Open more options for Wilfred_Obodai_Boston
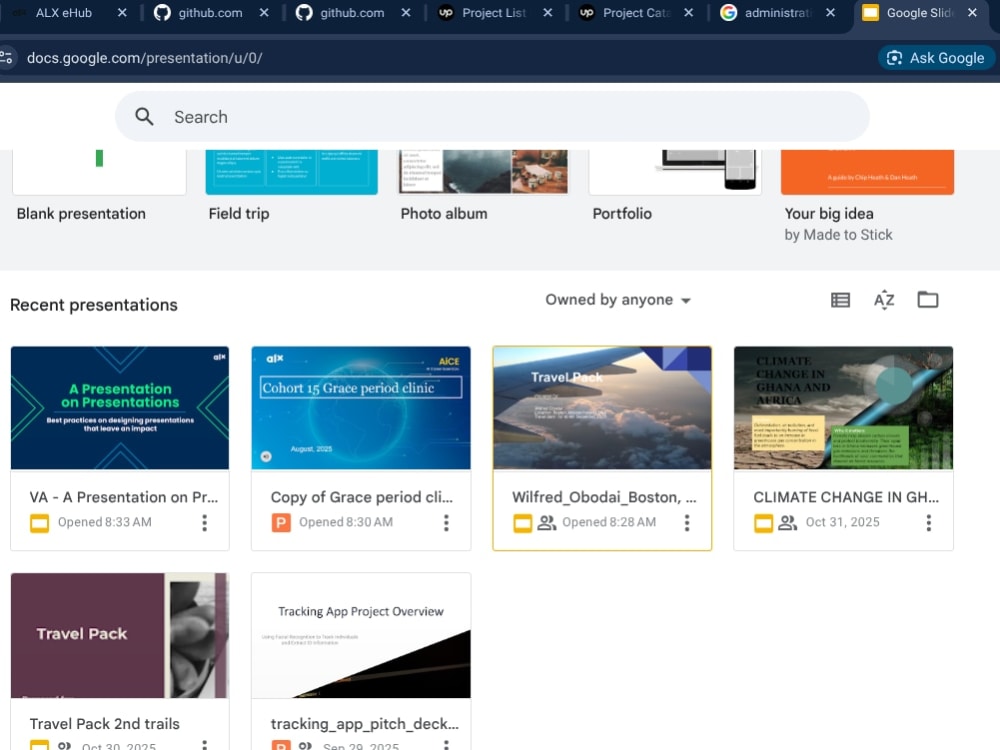1000x750 pixels. coord(687,523)
